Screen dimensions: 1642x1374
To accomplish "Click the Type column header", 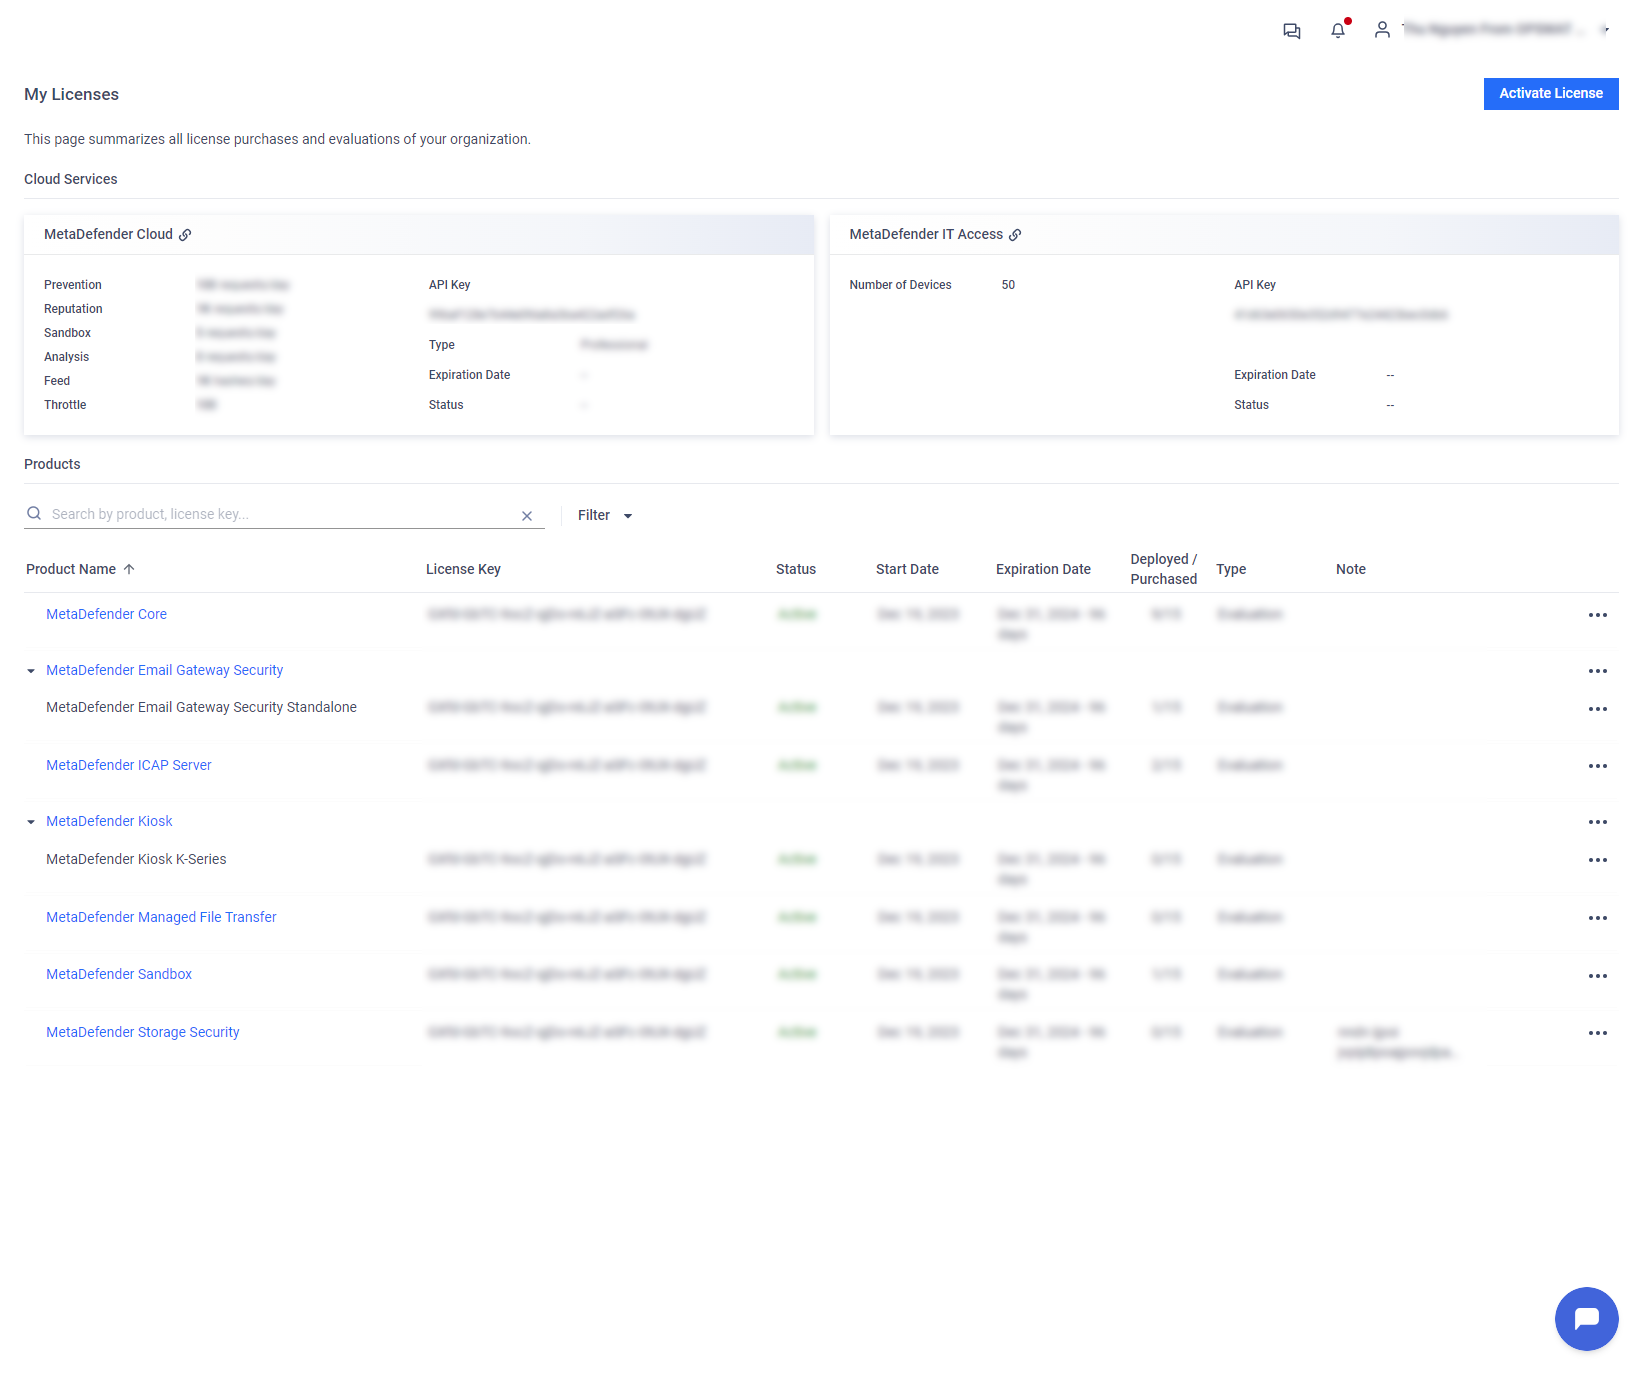I will coord(1231,569).
